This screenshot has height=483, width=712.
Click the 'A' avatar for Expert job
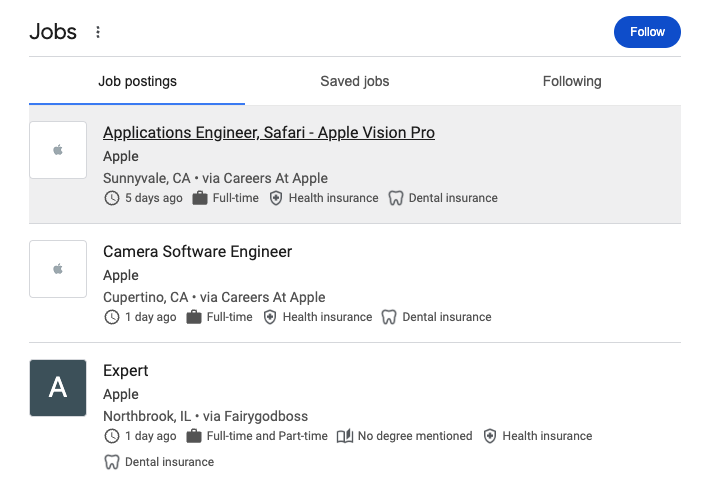tap(58, 388)
